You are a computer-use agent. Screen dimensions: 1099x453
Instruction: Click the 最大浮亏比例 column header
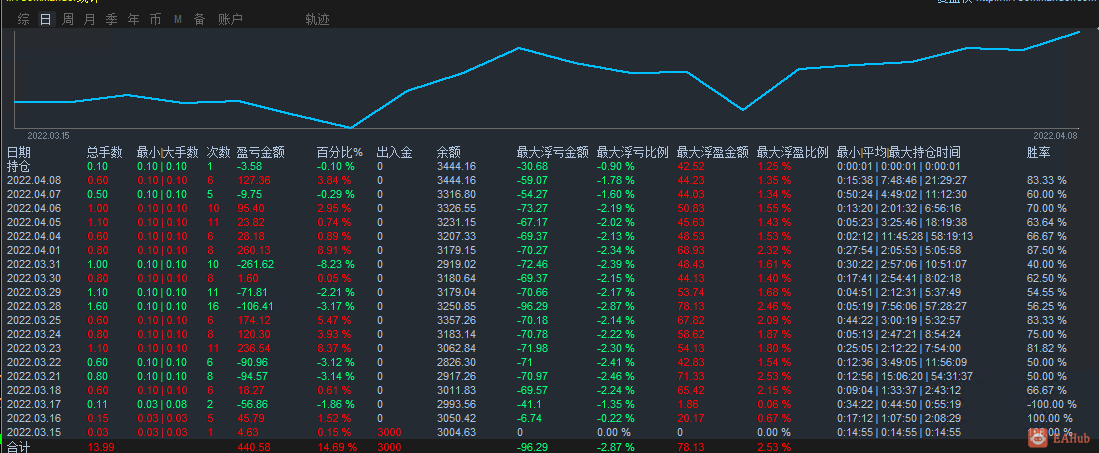633,152
